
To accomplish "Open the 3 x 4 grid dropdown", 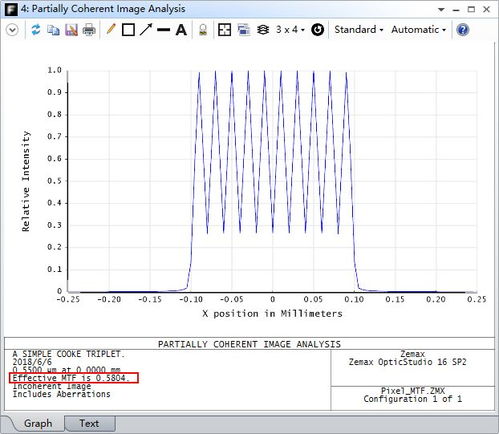I will pyautogui.click(x=290, y=30).
